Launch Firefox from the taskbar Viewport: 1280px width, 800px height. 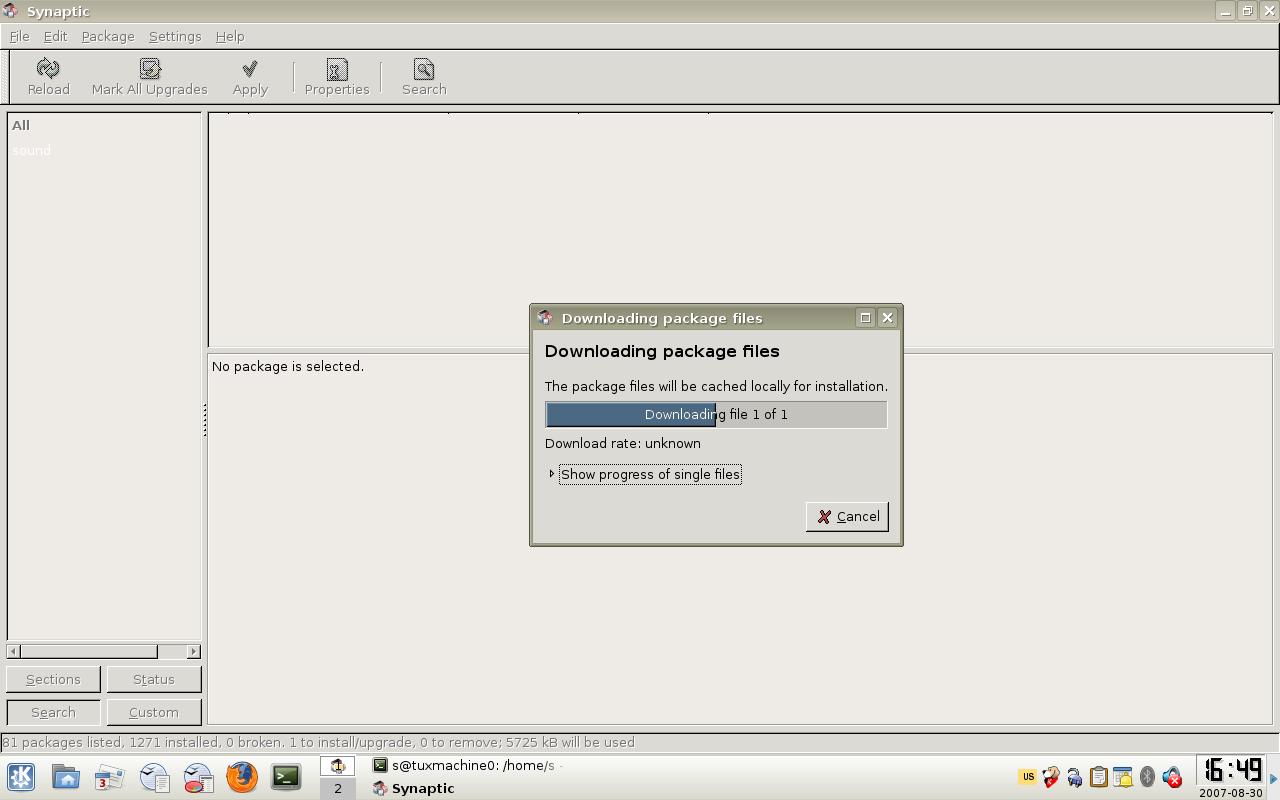(242, 777)
